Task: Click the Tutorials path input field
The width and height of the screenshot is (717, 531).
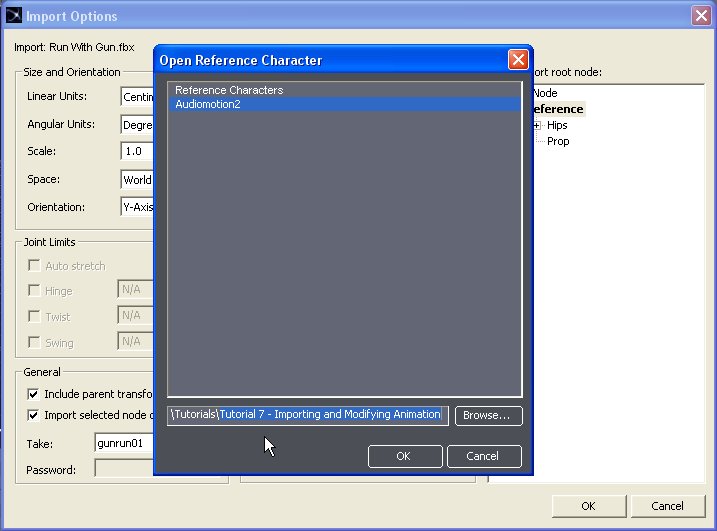Action: click(x=307, y=415)
